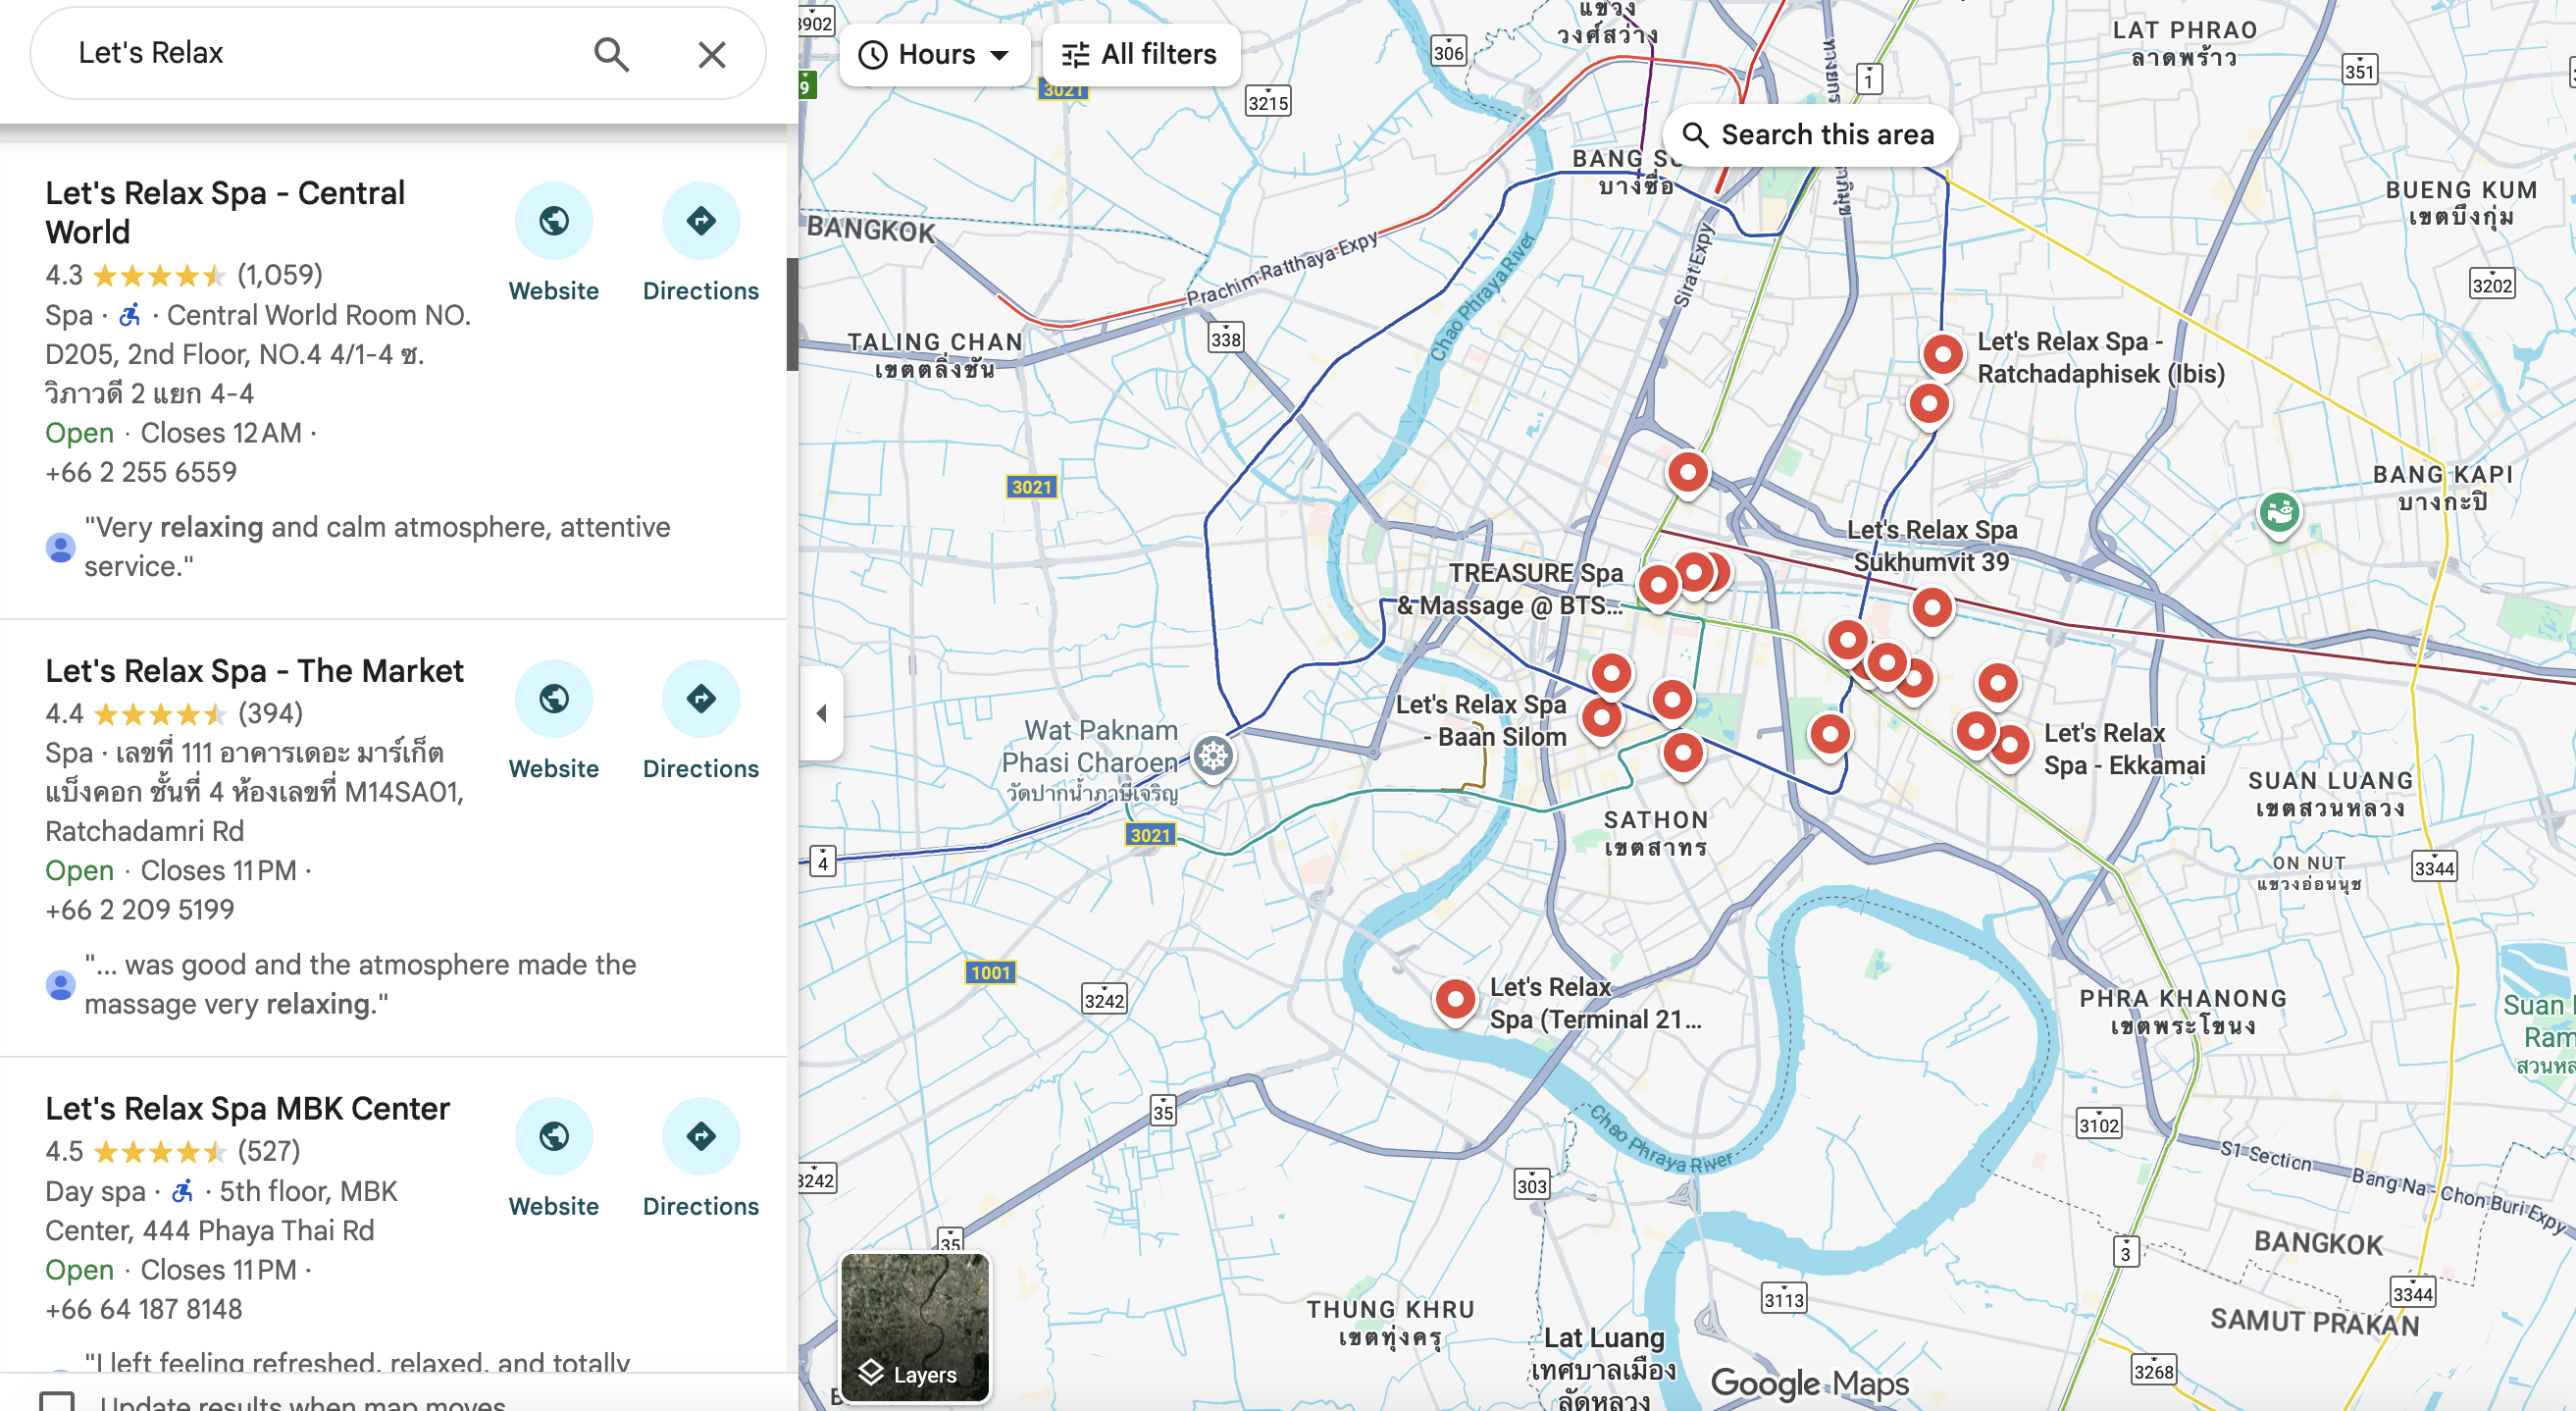Select the Let's Relax Spa Ratchadaphisek (Ibis) pin

pos(1942,353)
